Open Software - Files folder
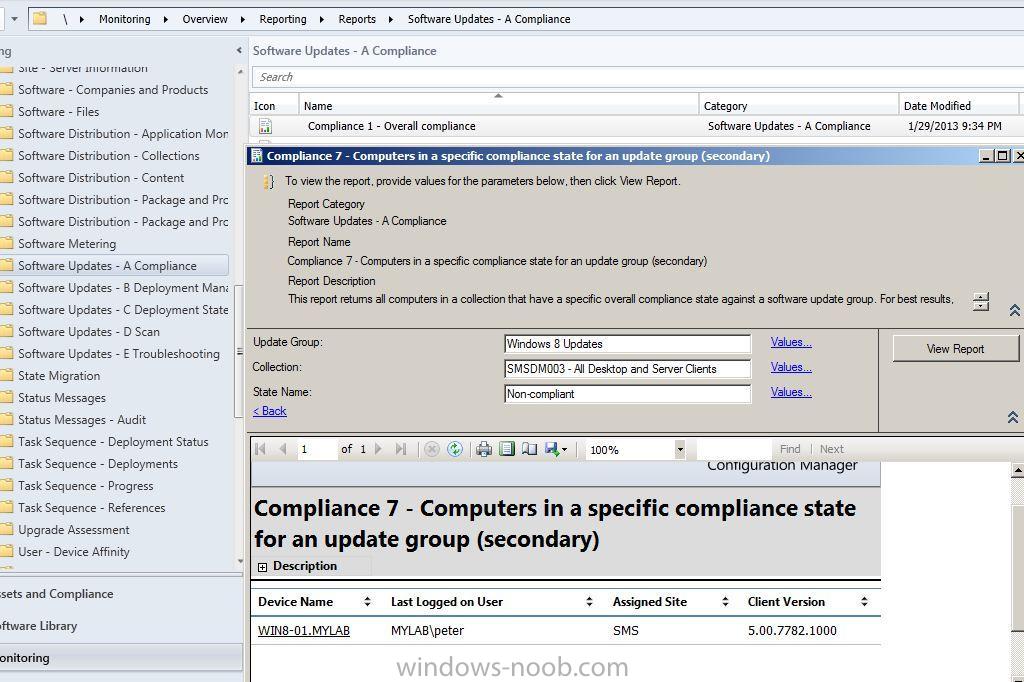This screenshot has width=1024, height=682. [59, 112]
